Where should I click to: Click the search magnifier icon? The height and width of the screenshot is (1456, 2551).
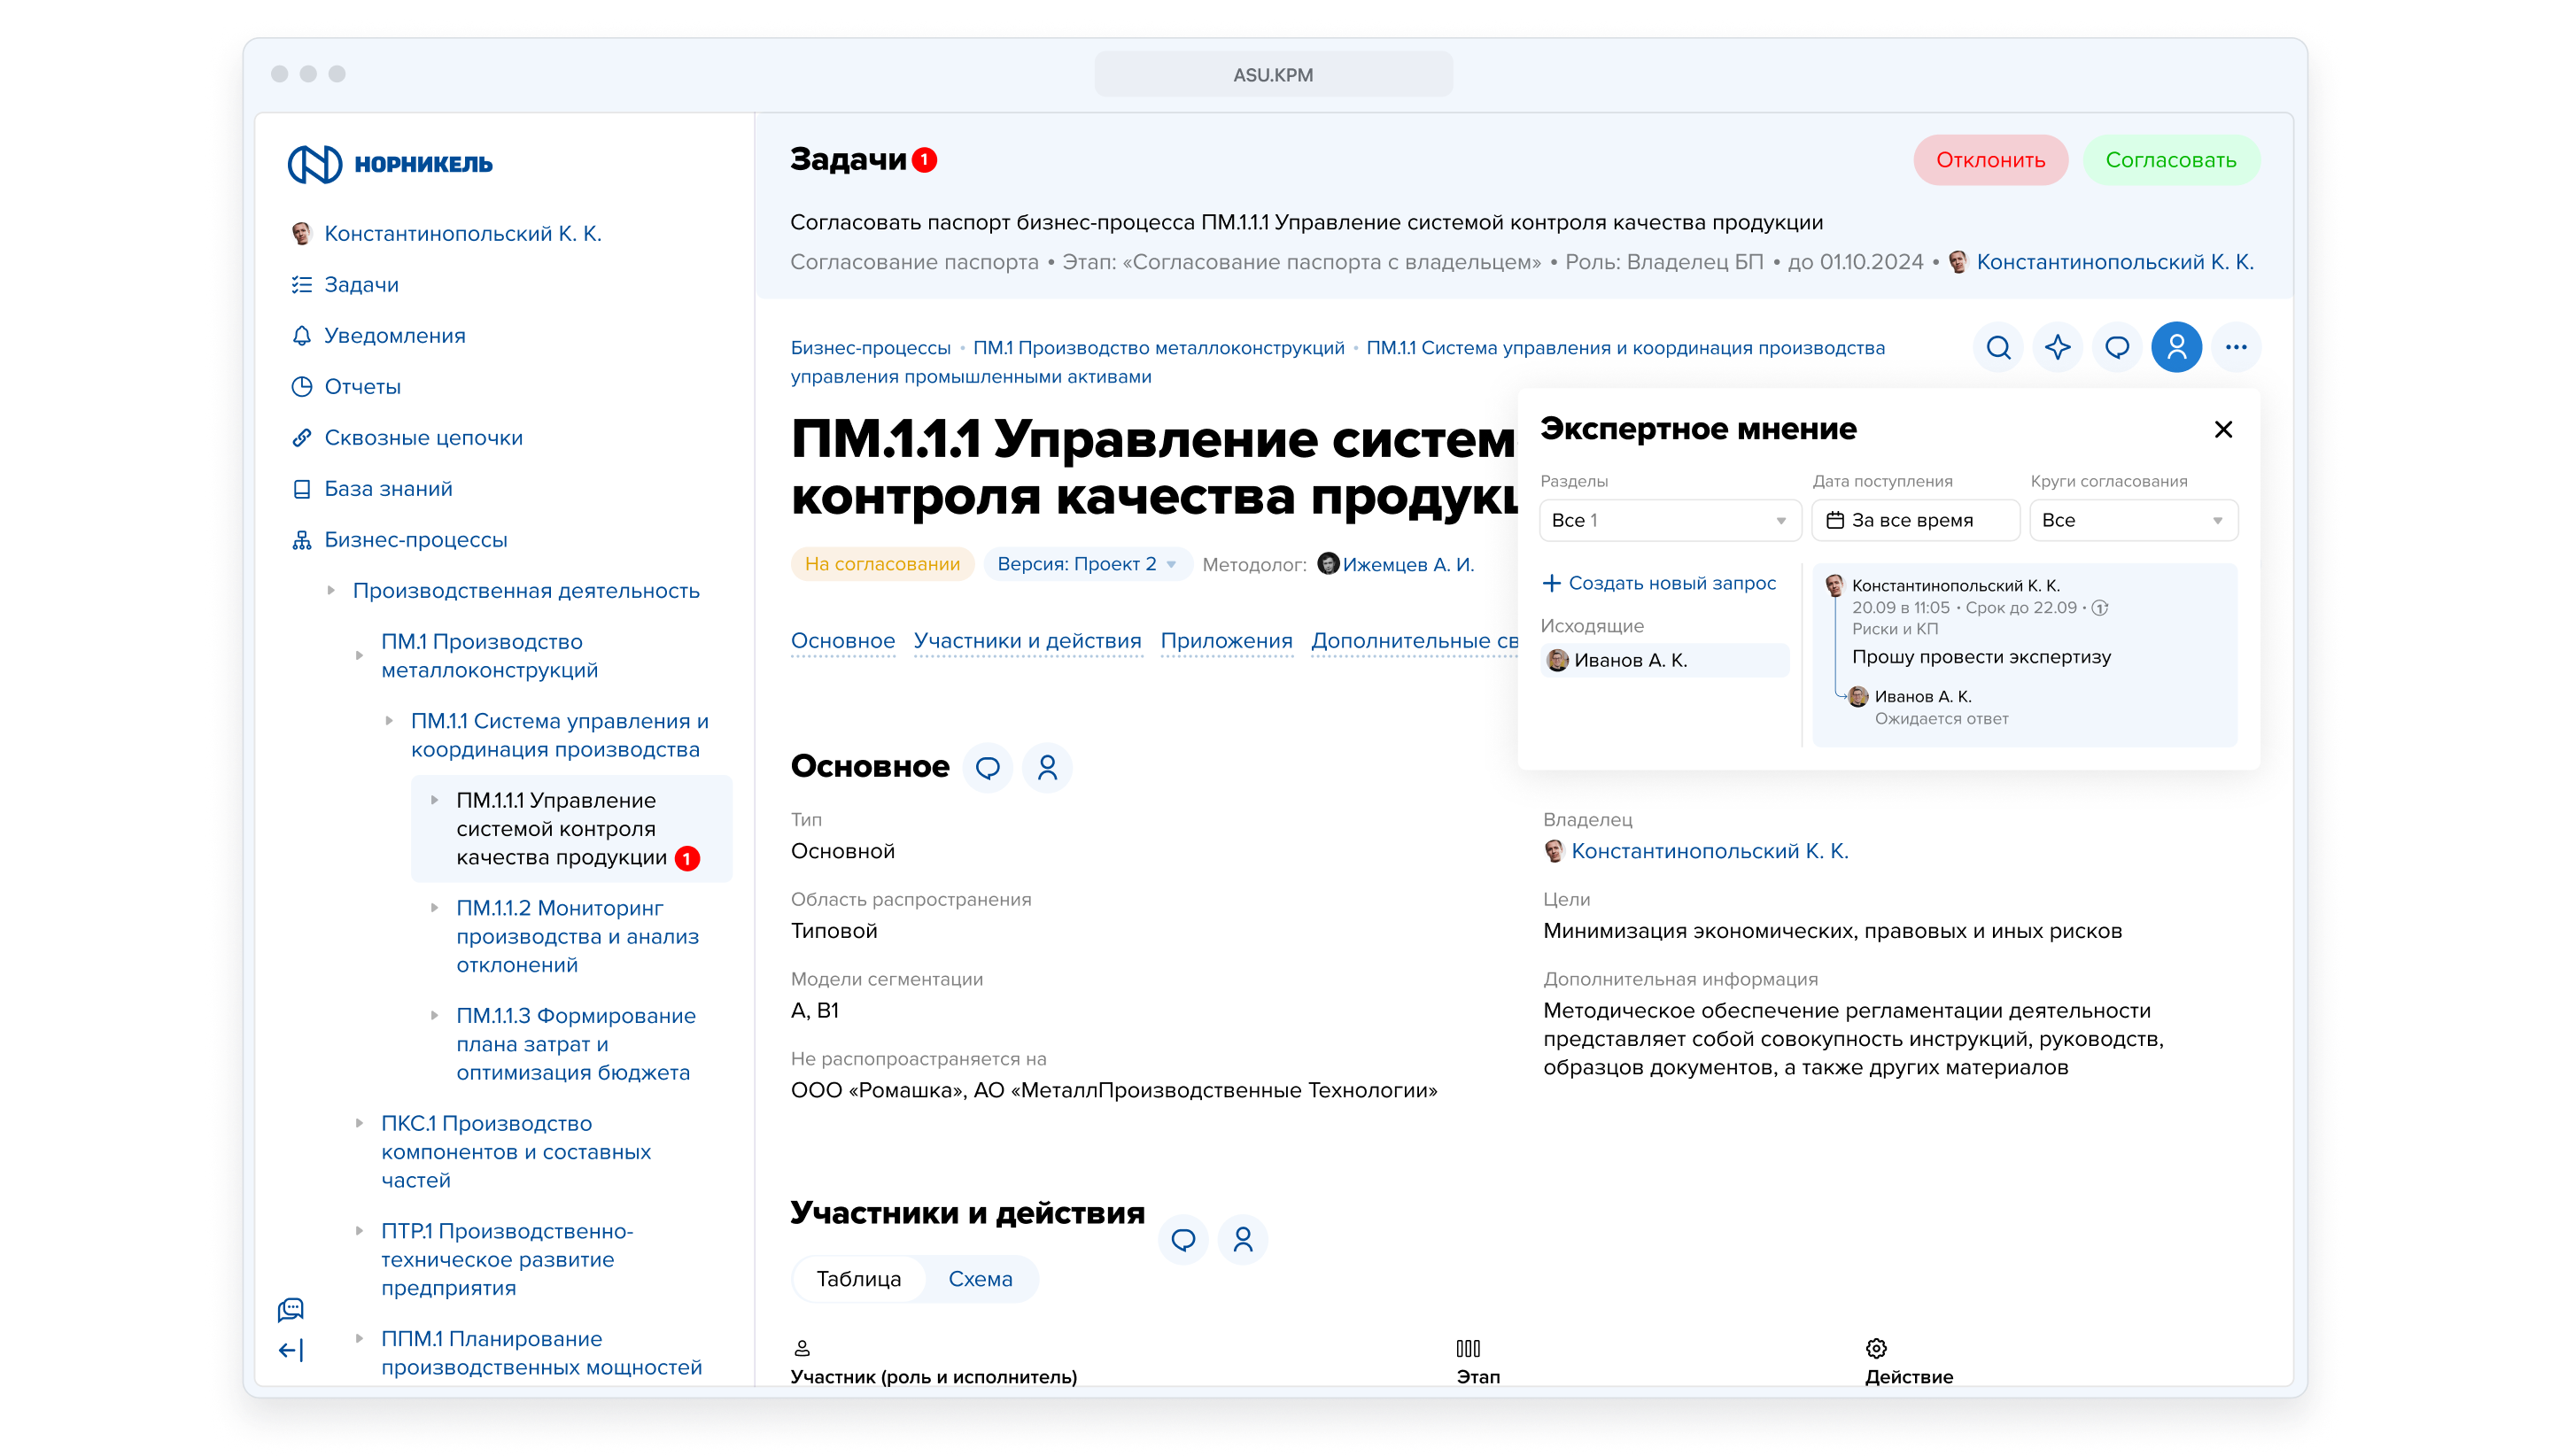tap(1998, 347)
